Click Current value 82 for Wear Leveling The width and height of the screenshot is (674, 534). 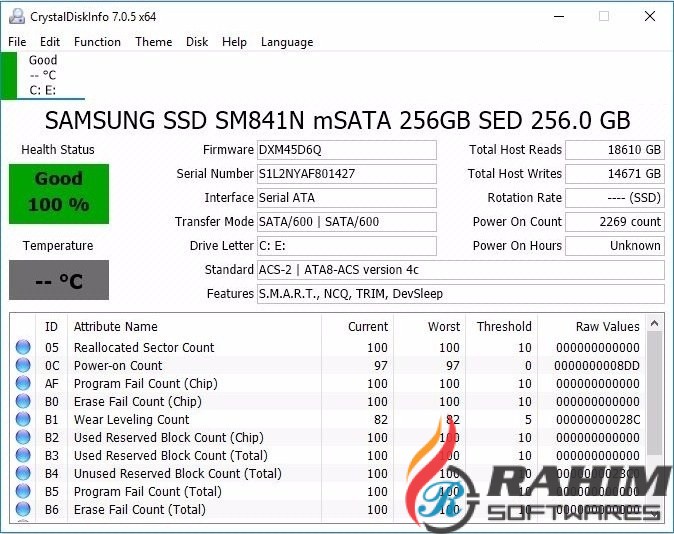click(x=380, y=420)
